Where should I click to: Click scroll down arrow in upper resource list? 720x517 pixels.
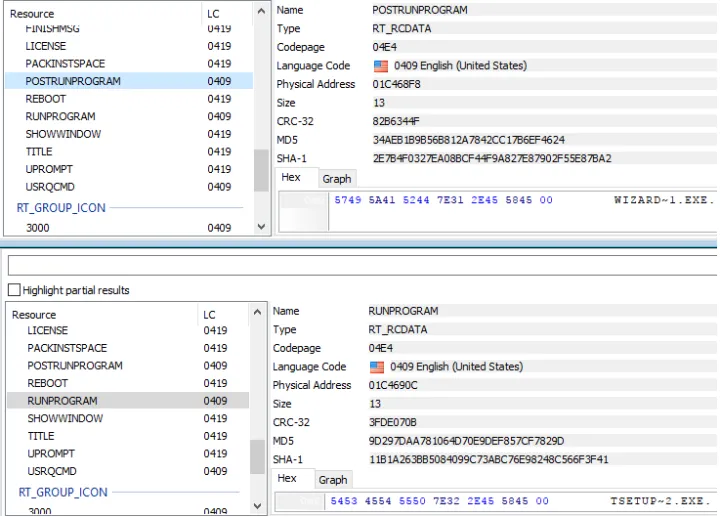[x=261, y=226]
